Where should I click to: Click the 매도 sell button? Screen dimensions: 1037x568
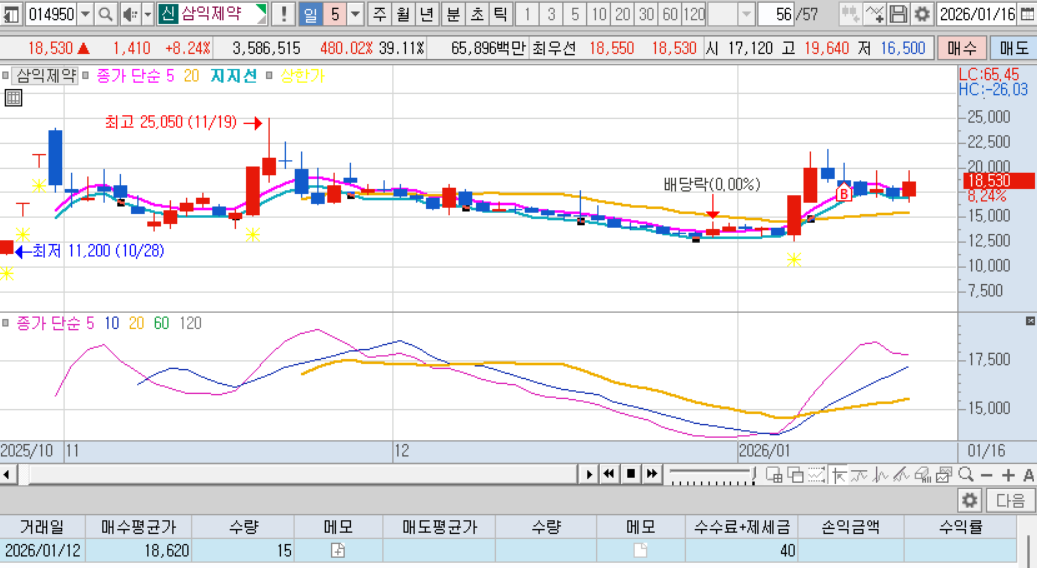coord(1013,48)
